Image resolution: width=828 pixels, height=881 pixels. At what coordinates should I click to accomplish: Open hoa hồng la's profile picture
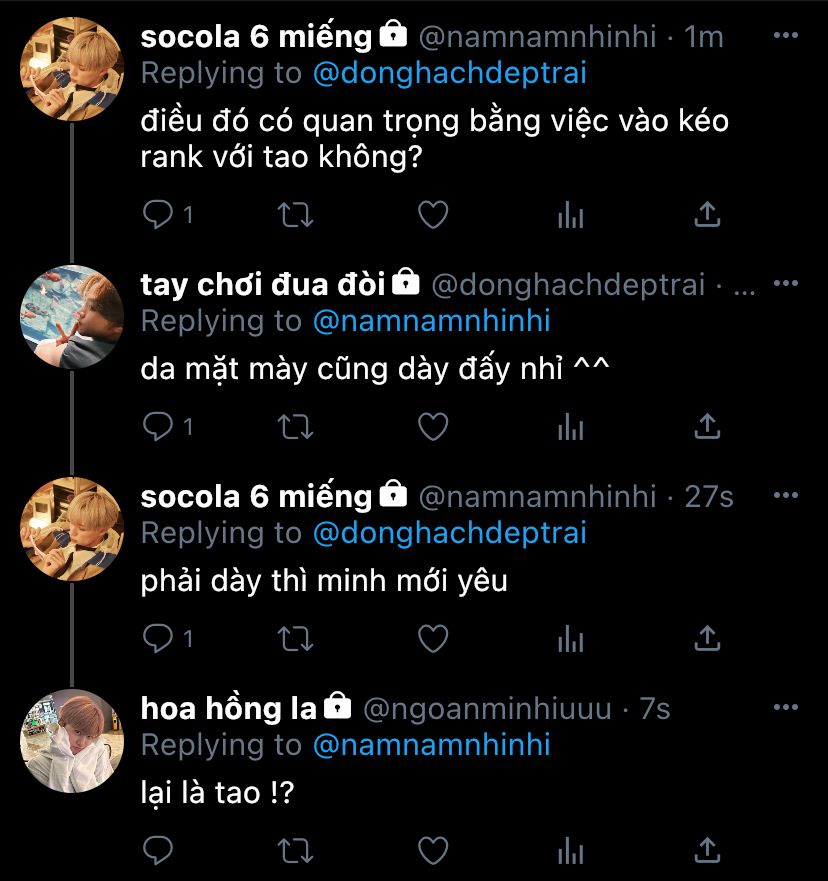pyautogui.click(x=72, y=741)
